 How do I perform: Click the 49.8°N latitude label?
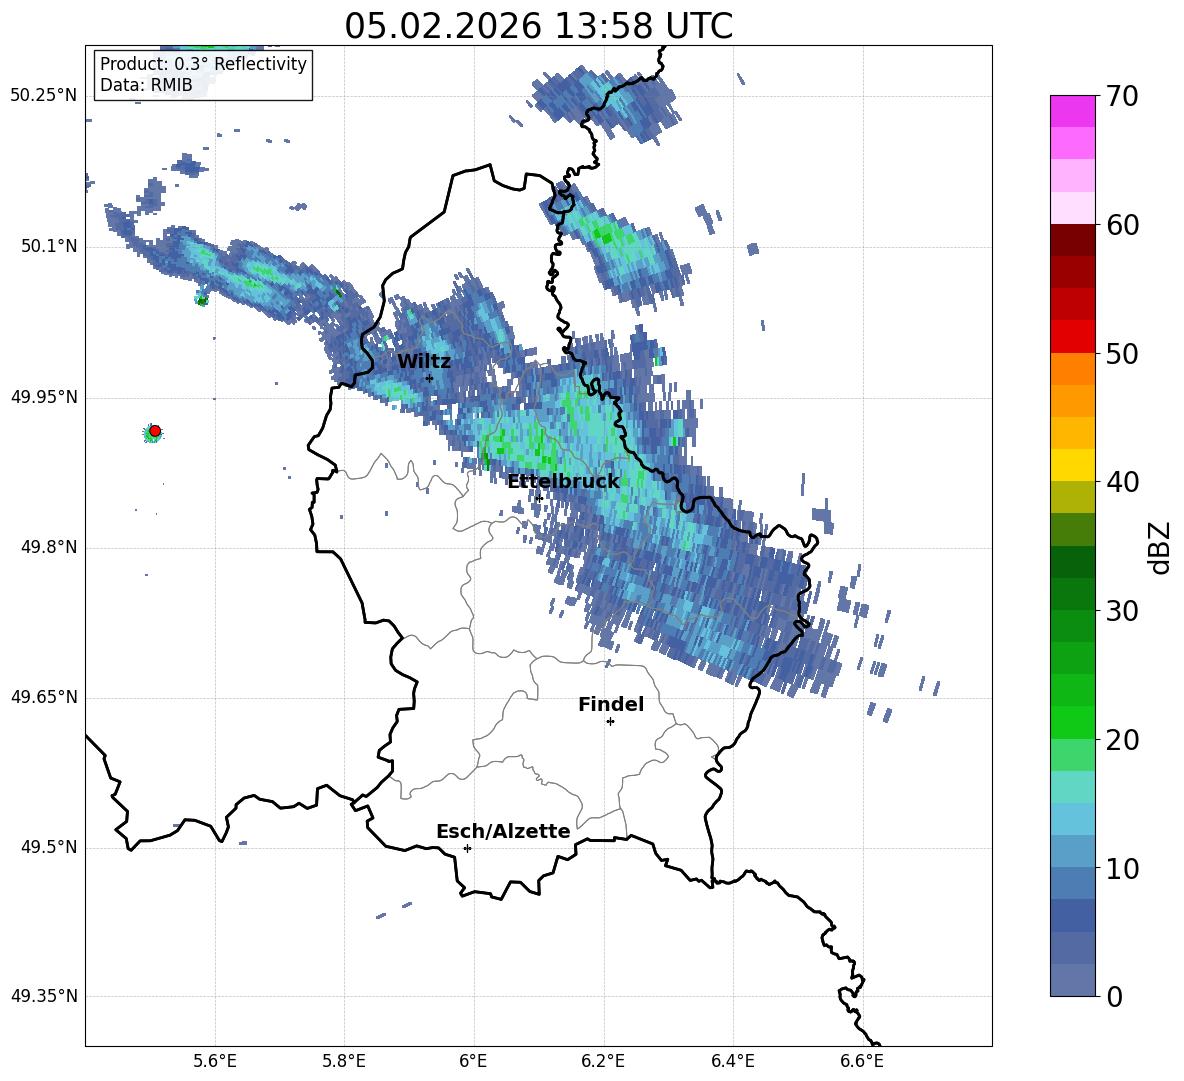[x=49, y=547]
